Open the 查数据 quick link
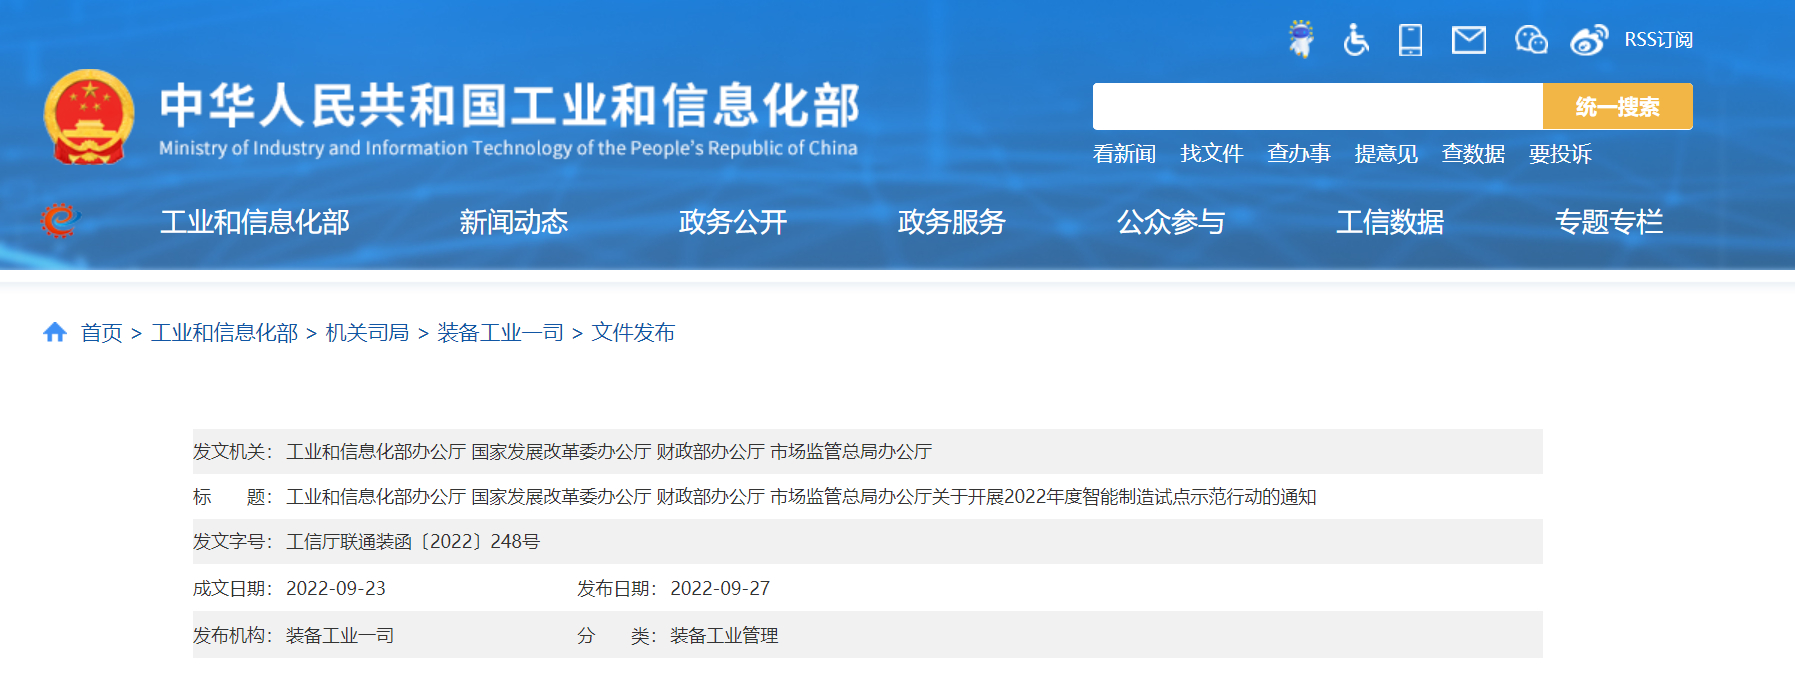 (1473, 154)
